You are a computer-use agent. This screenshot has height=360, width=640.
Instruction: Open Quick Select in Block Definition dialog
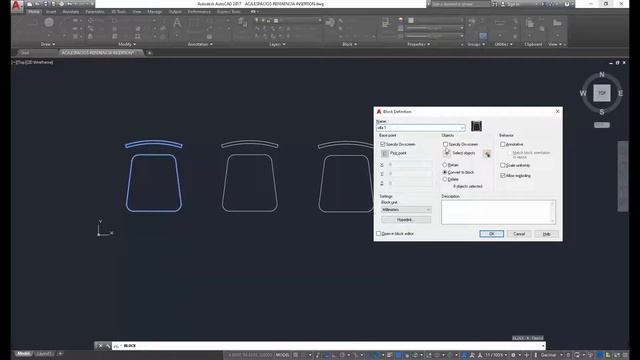[x=487, y=153]
